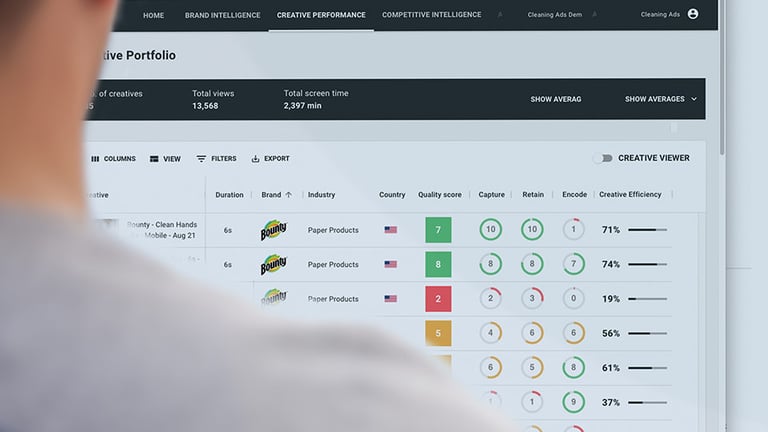Open Bounty - Clean Hands creative

pyautogui.click(x=162, y=230)
